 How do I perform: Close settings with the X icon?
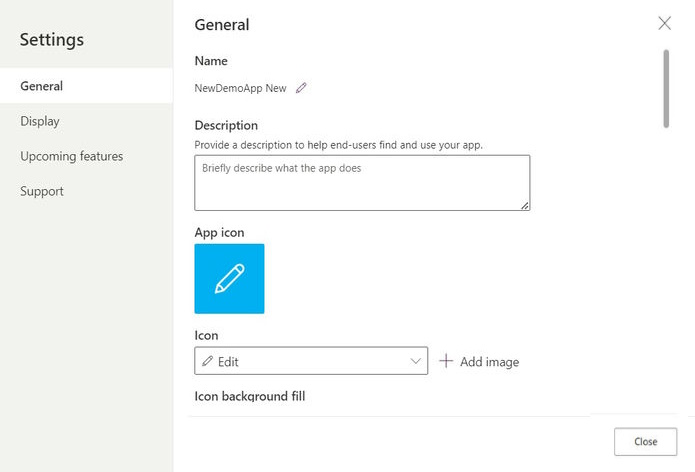point(665,23)
